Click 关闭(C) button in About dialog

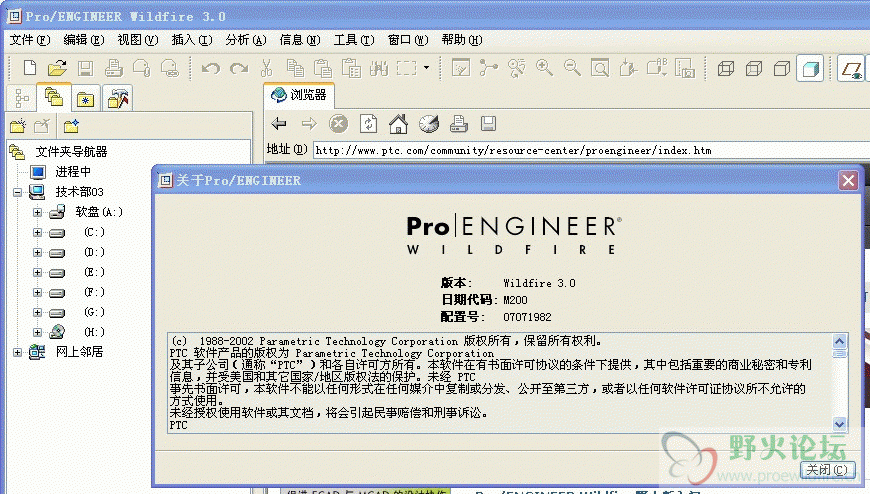(x=827, y=470)
